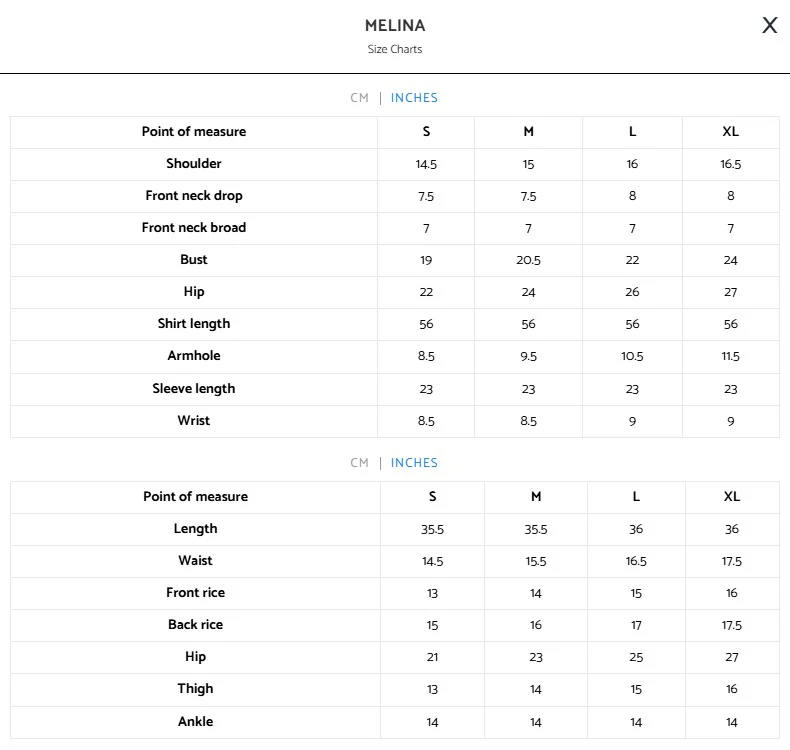Select the Thigh row label
This screenshot has width=790, height=750.
pyautogui.click(x=195, y=689)
